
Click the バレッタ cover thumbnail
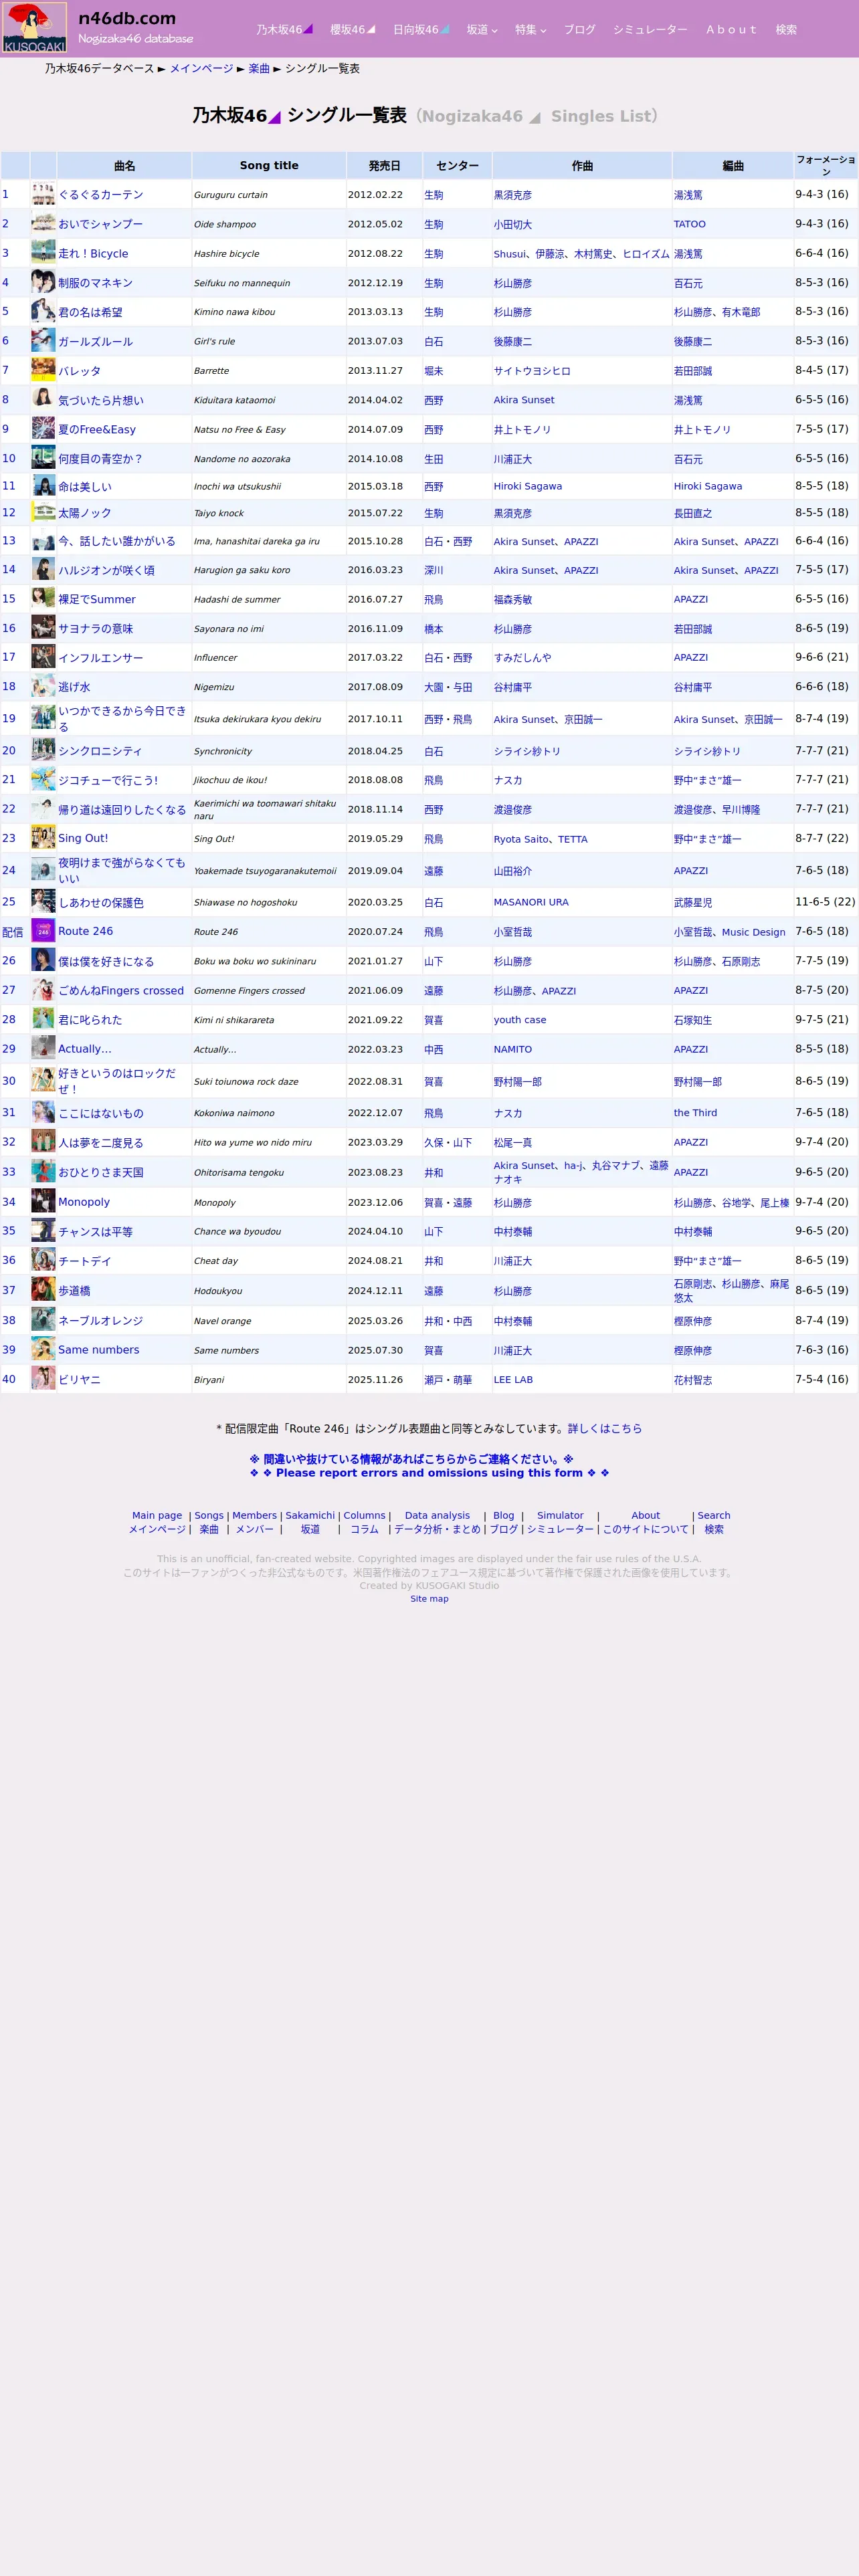[43, 370]
